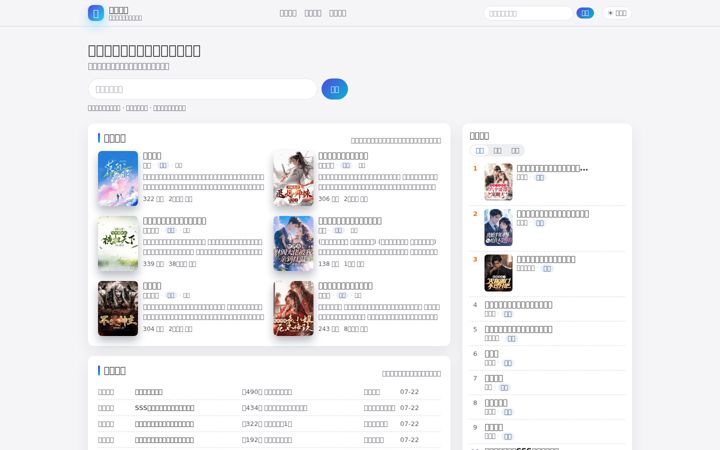The image size is (720, 450).
Task: Click the small blue header search button
Action: tap(585, 13)
